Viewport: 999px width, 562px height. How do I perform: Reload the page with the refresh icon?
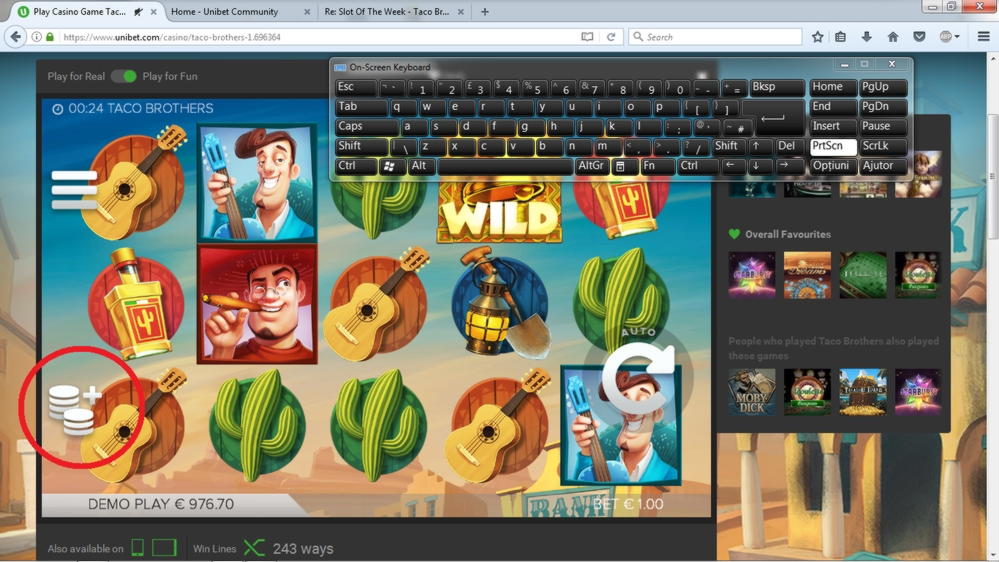click(610, 37)
